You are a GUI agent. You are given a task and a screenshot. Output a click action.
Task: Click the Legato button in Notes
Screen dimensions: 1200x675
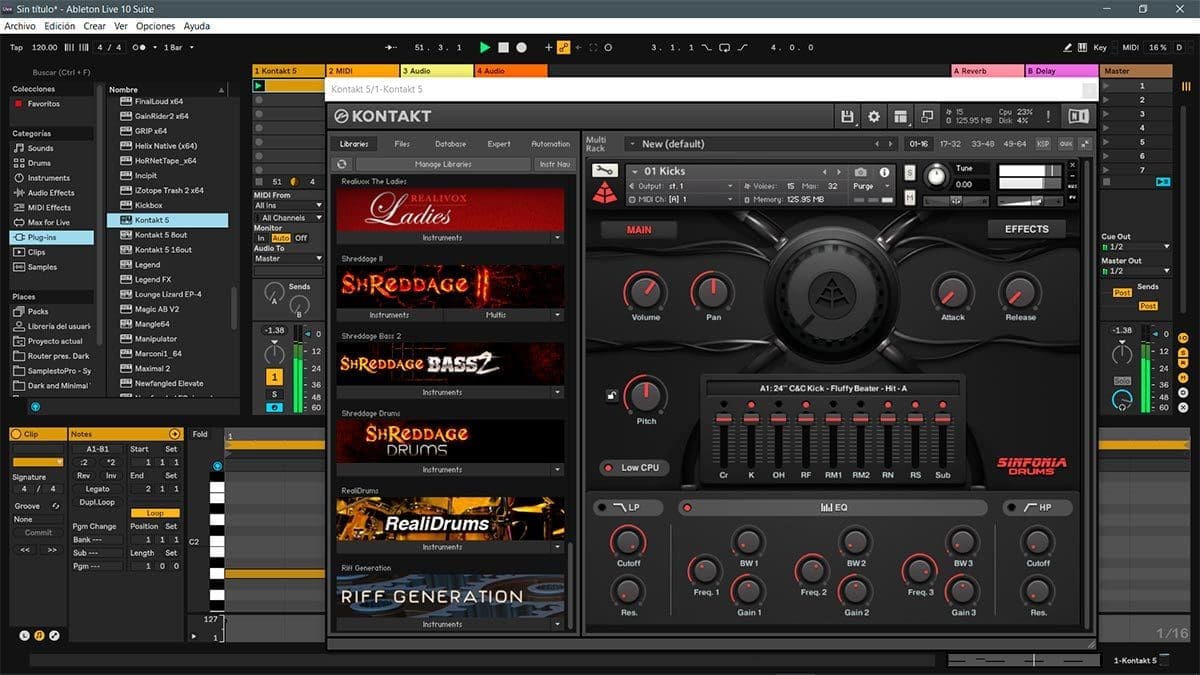point(97,489)
